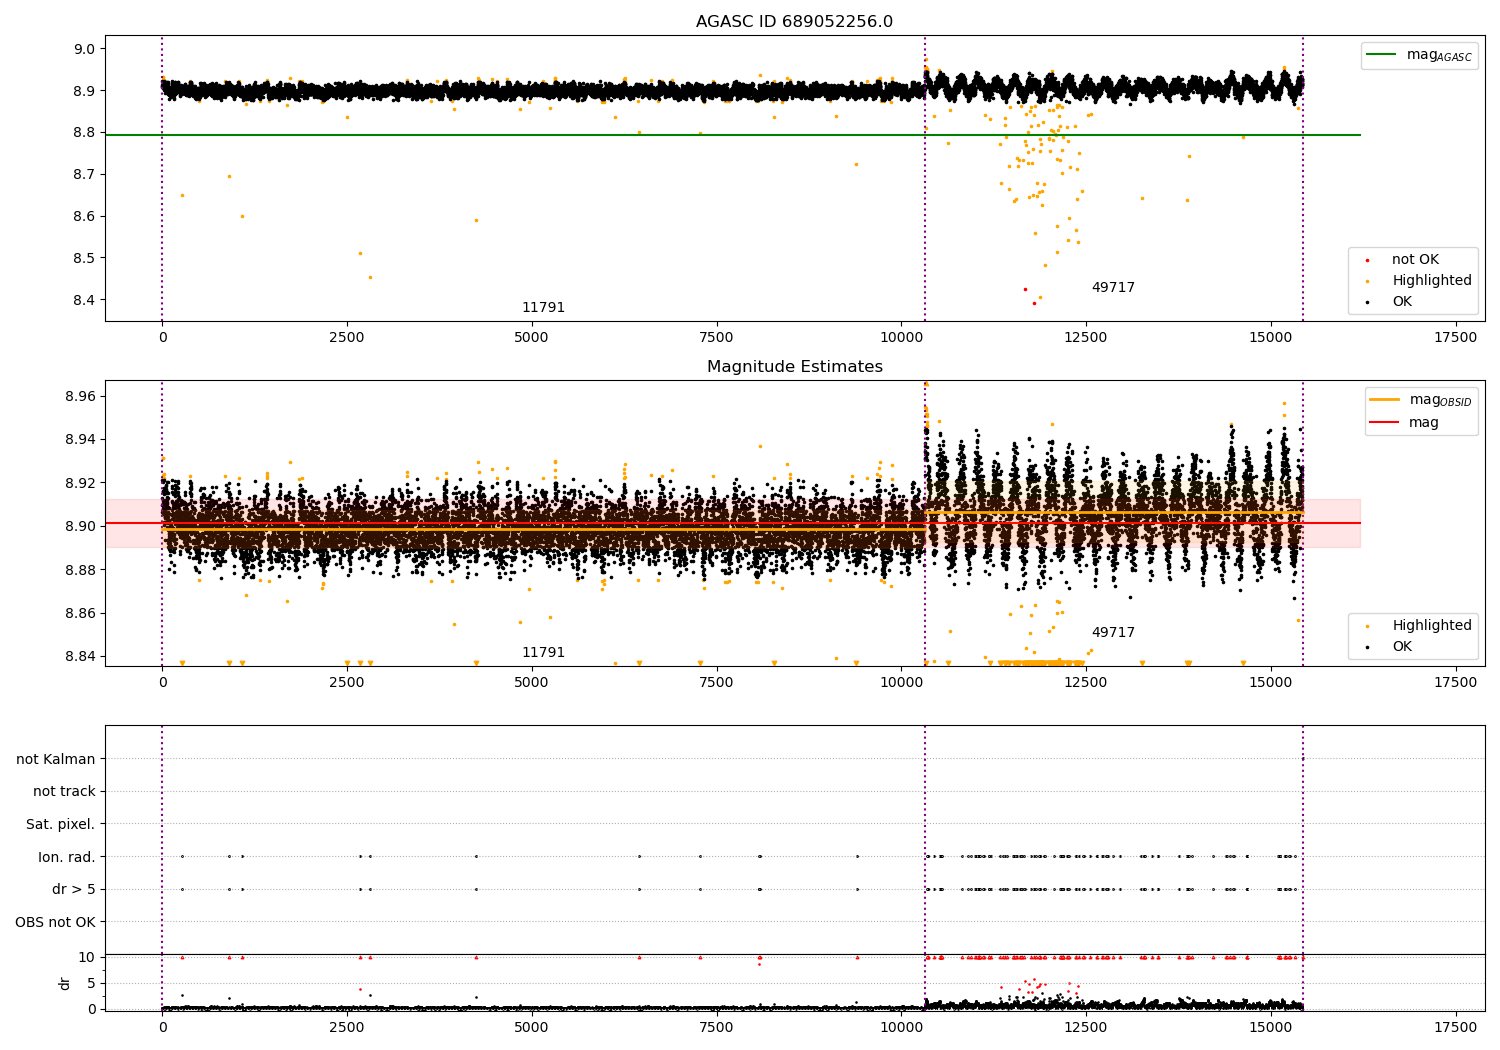
Task: Click the 'dr' y-axis label in the bottom plot
Action: pos(65,983)
